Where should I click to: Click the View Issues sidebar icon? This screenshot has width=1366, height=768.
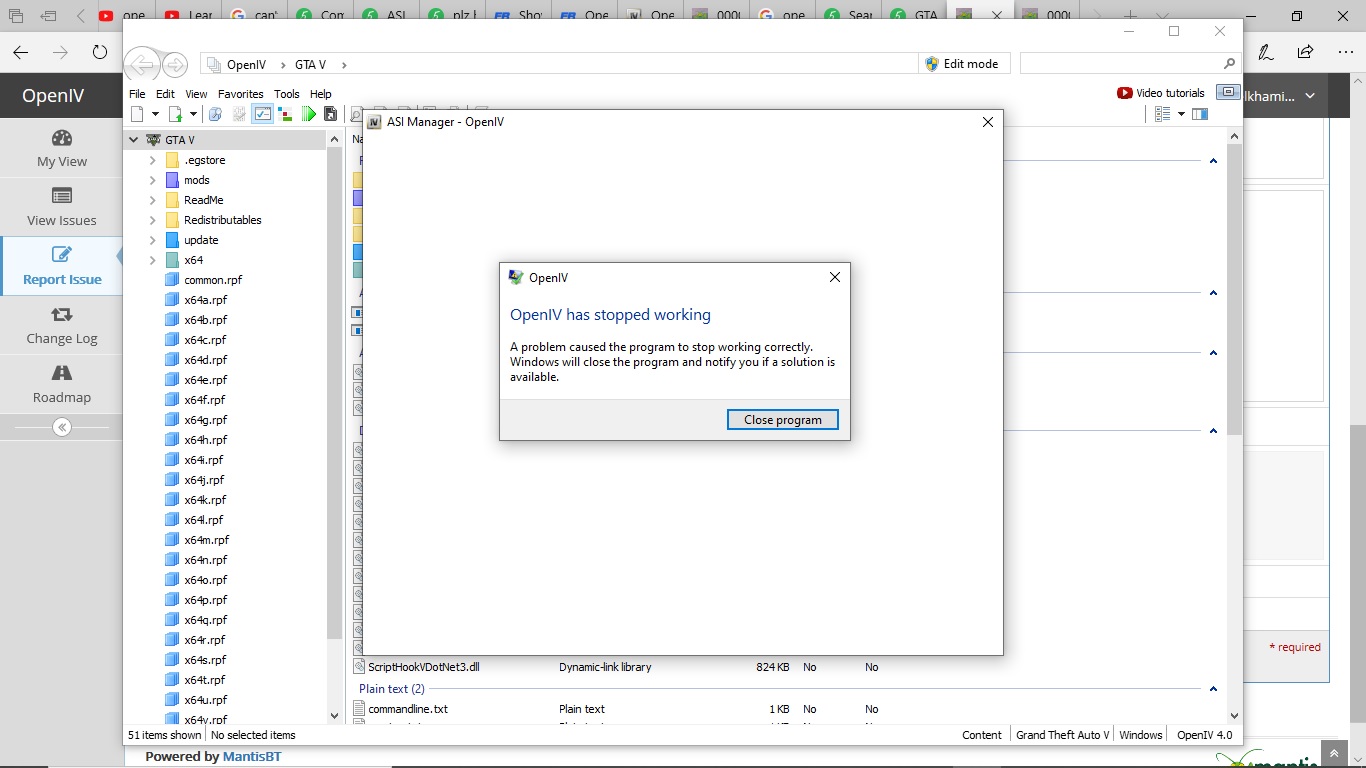(62, 197)
